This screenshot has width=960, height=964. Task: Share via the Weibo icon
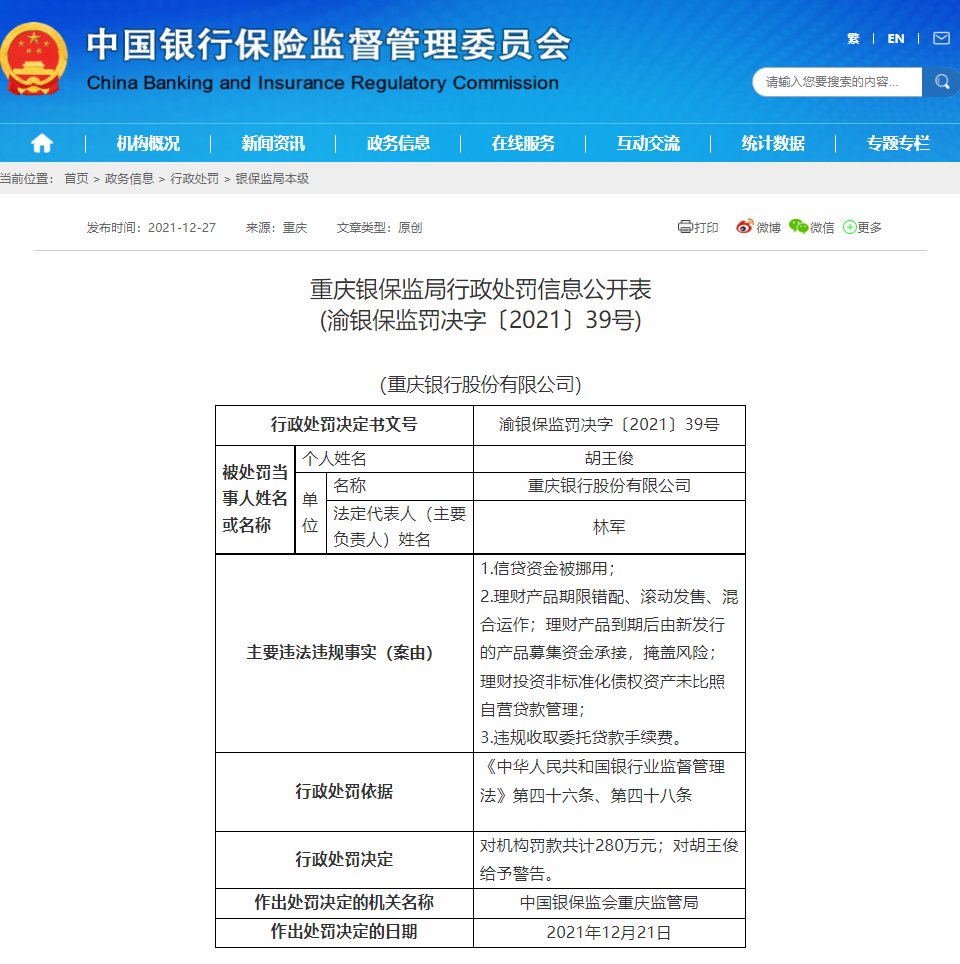click(744, 227)
